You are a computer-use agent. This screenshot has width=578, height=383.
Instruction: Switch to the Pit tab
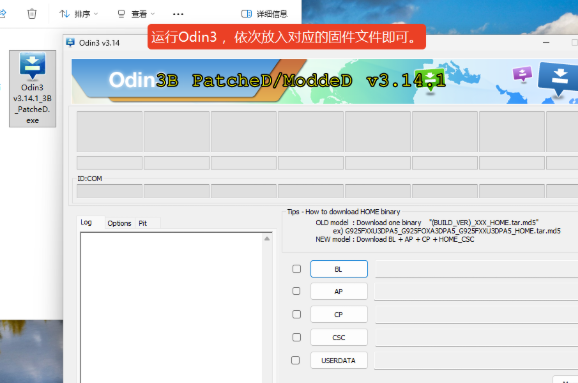coord(143,223)
